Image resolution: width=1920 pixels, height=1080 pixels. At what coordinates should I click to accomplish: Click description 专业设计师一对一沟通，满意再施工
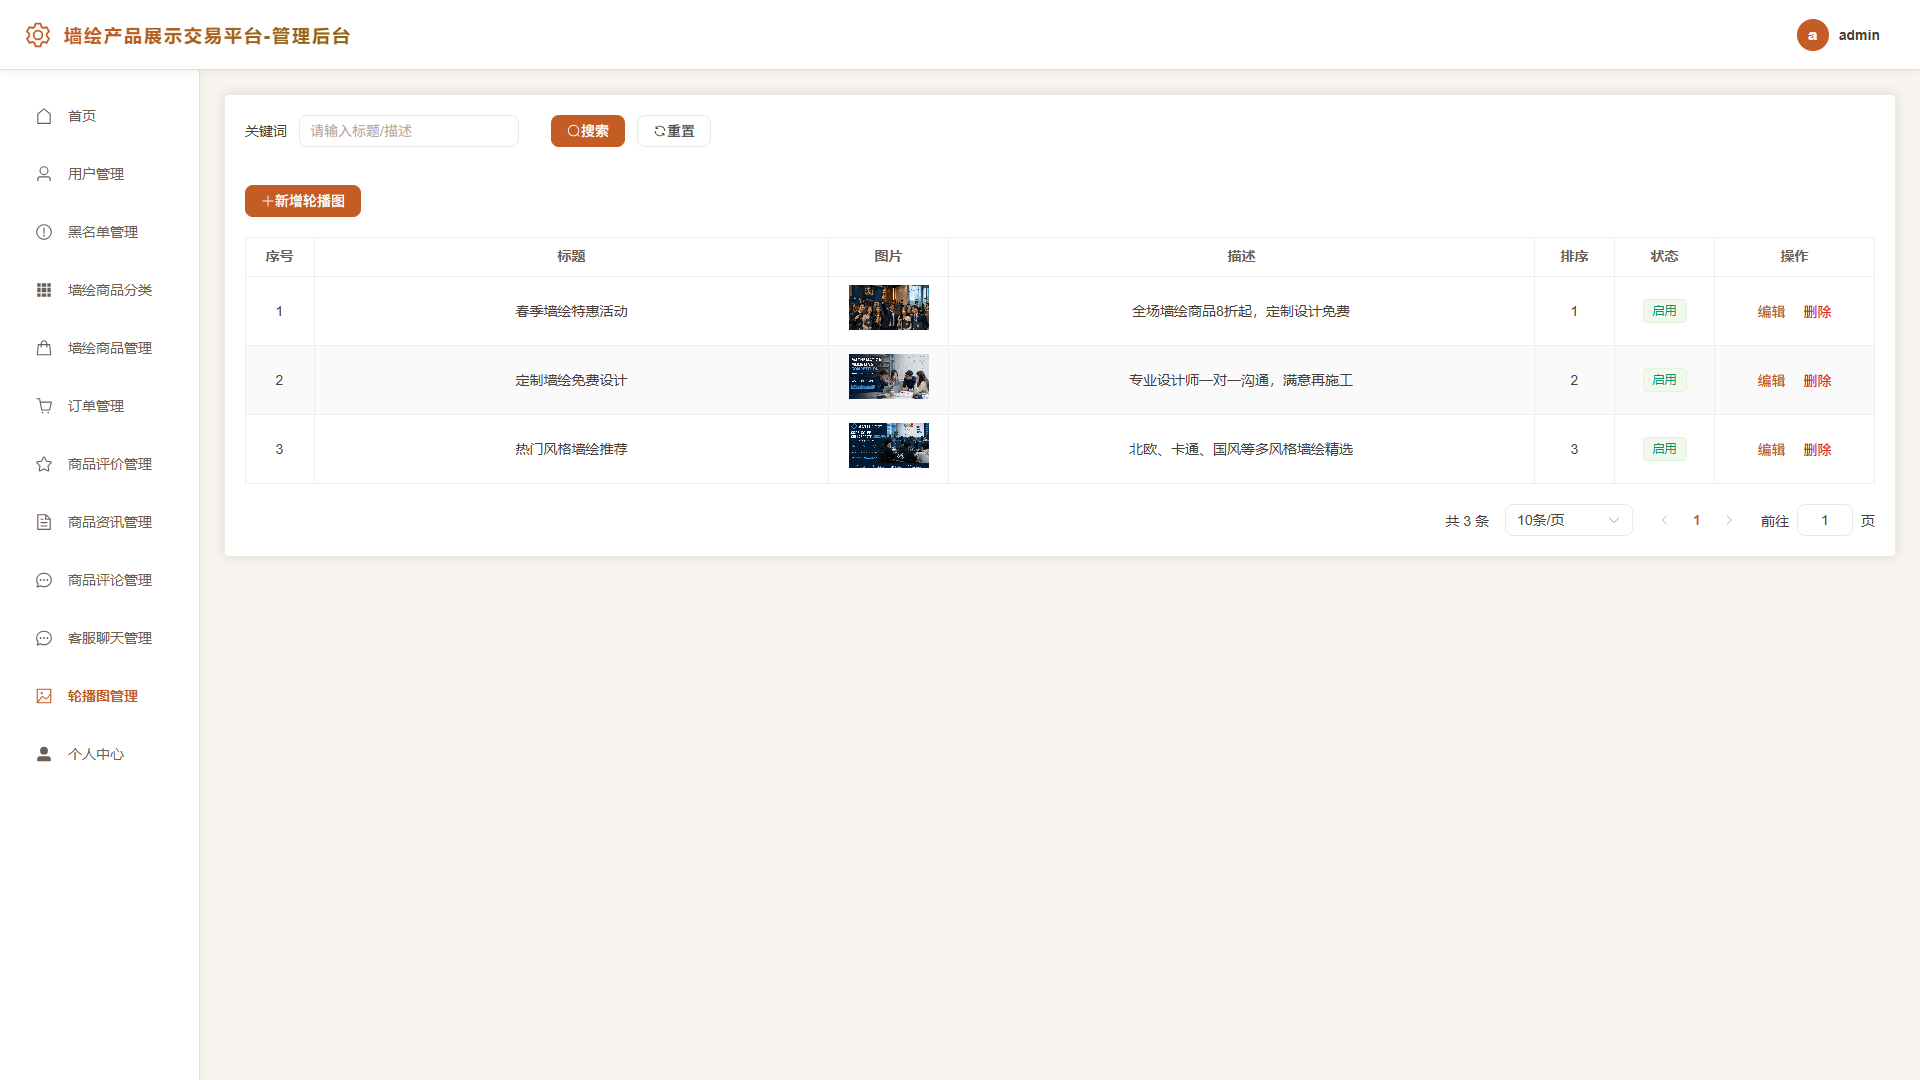pos(1241,380)
